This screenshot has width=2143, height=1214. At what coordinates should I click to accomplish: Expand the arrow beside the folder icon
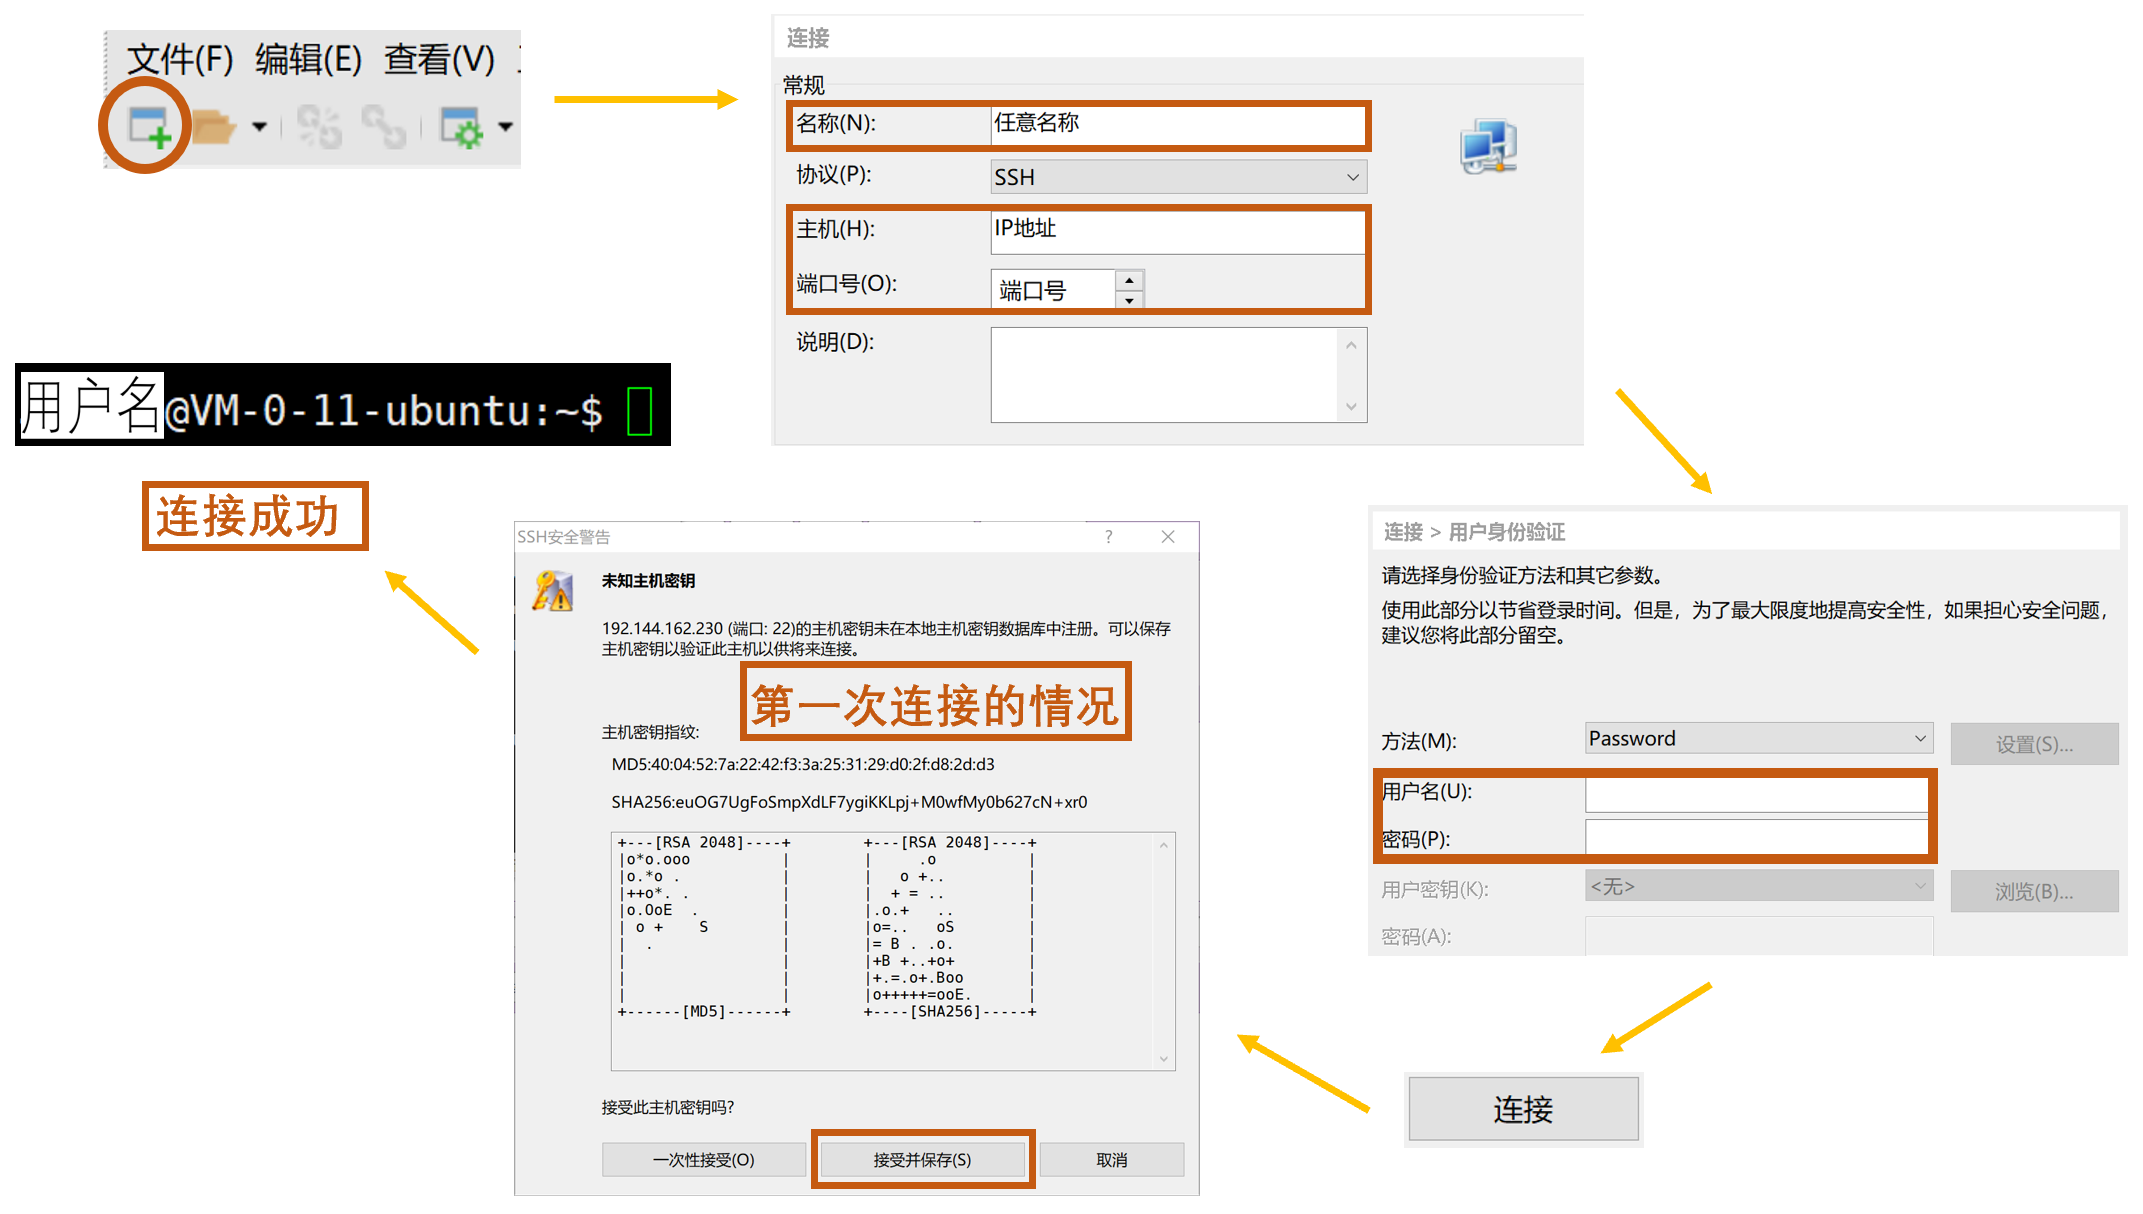point(259,127)
